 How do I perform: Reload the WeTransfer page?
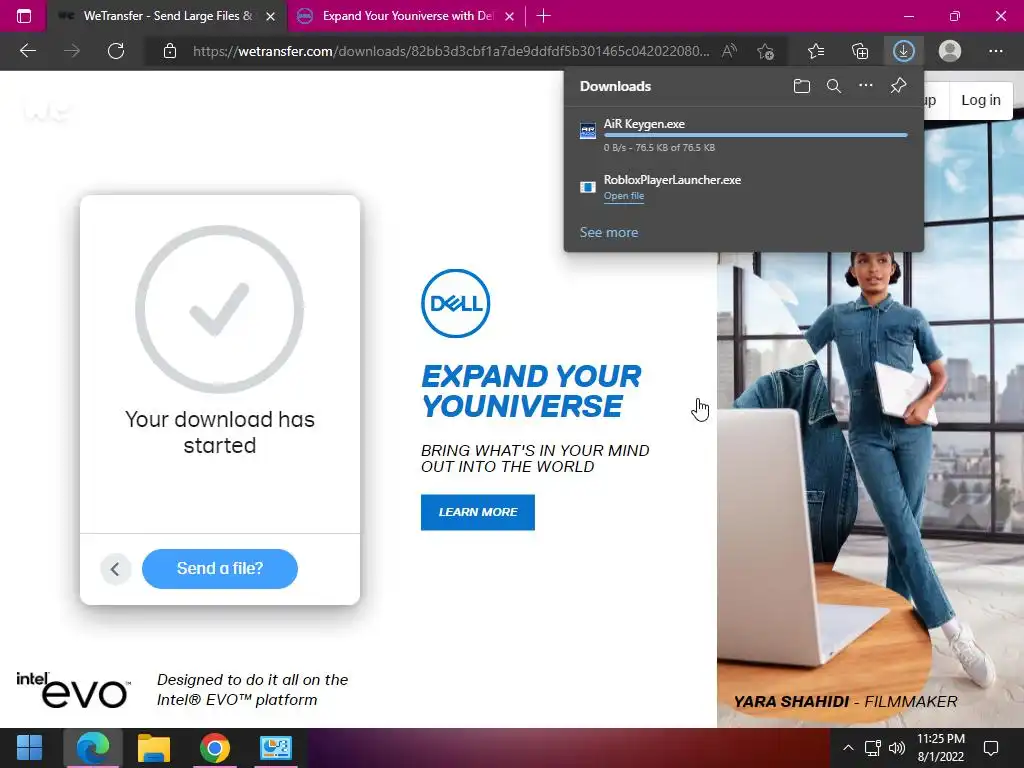pyautogui.click(x=116, y=51)
